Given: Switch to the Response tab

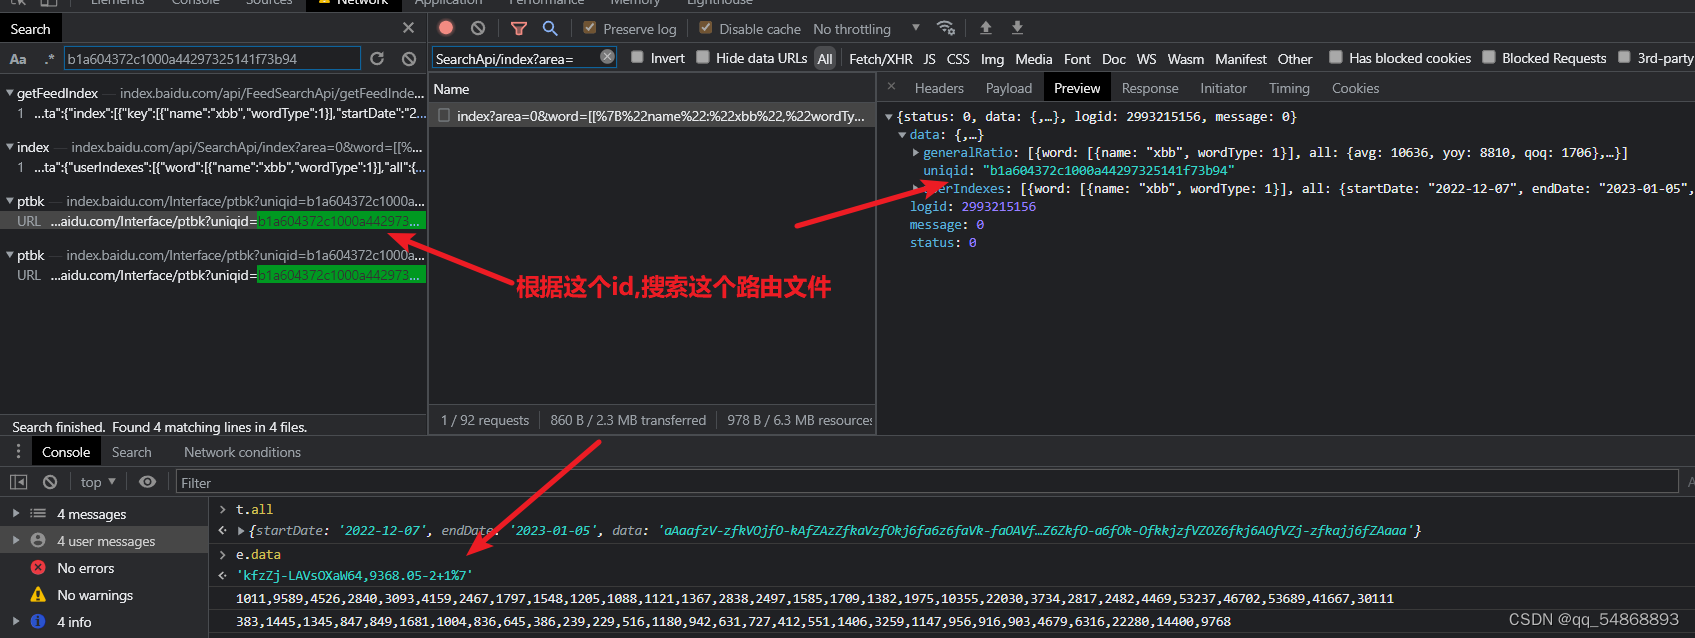Looking at the screenshot, I should [x=1150, y=88].
